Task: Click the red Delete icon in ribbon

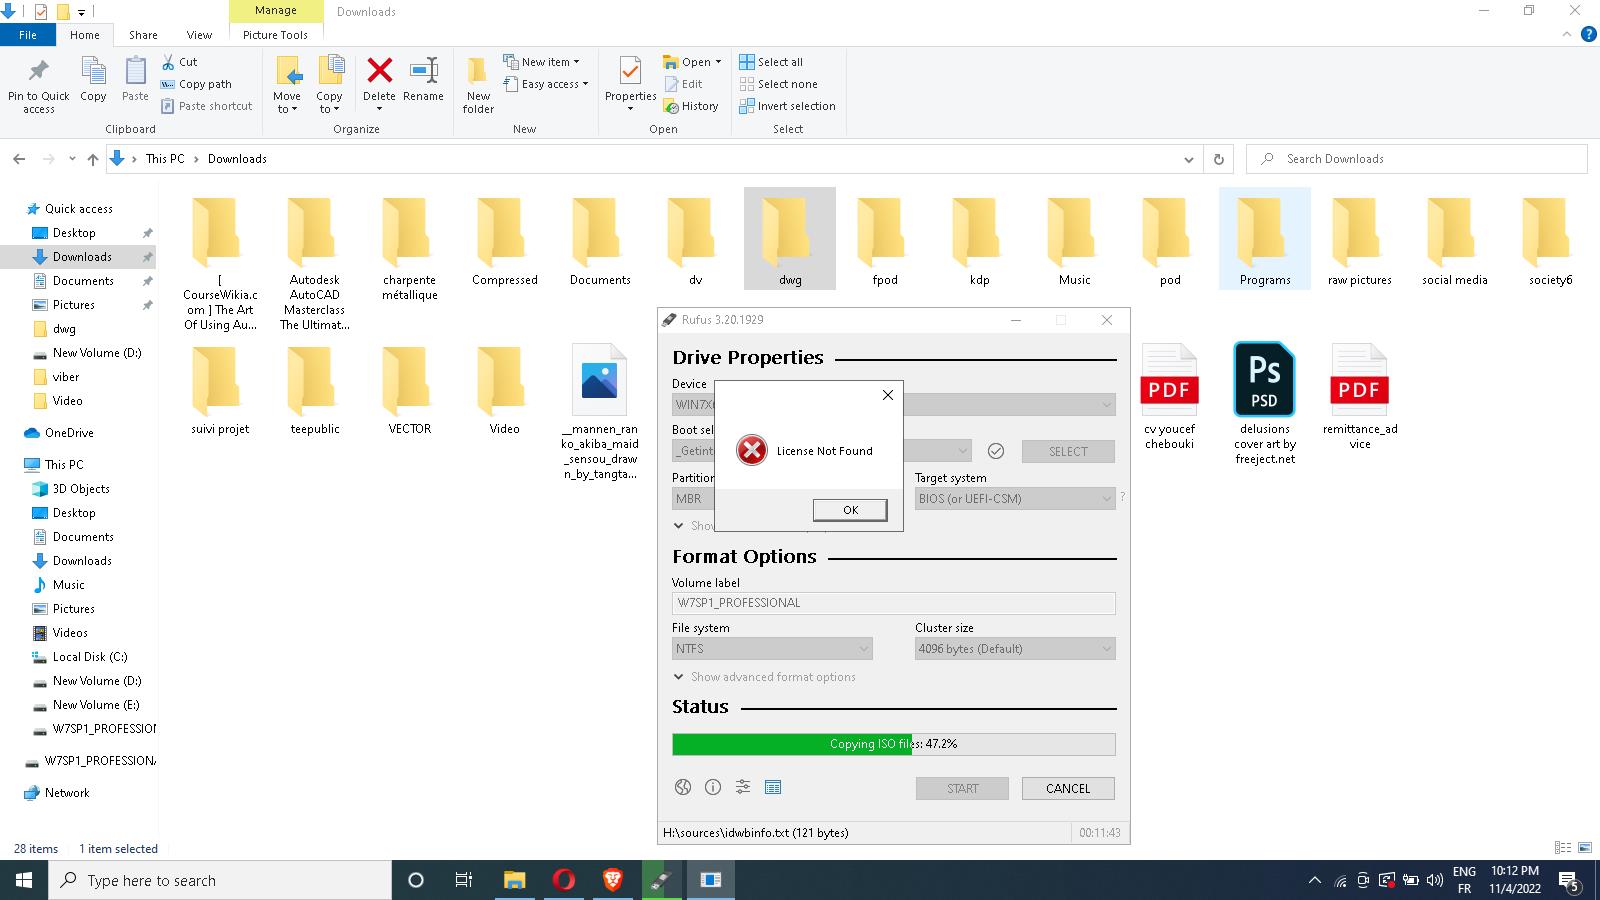Action: [379, 72]
